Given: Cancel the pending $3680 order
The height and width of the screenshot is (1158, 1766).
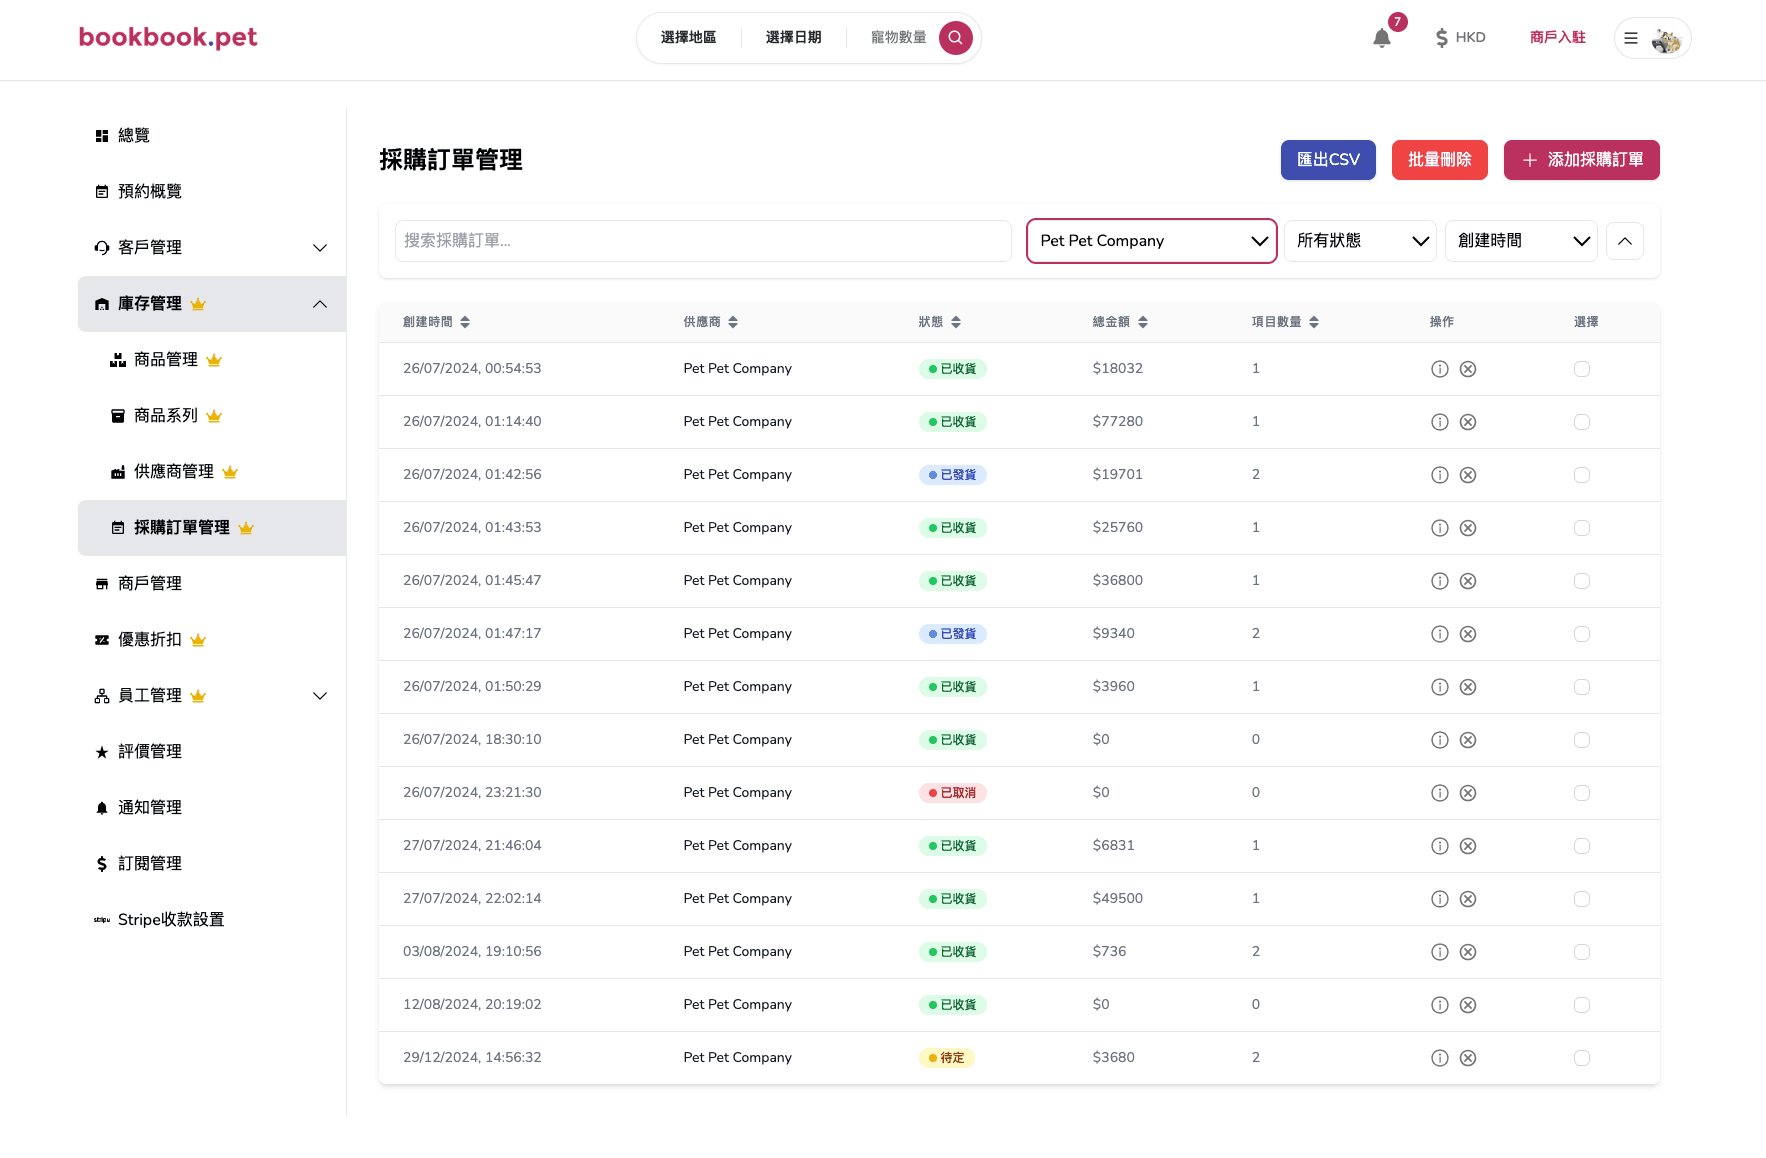Looking at the screenshot, I should point(1468,1058).
